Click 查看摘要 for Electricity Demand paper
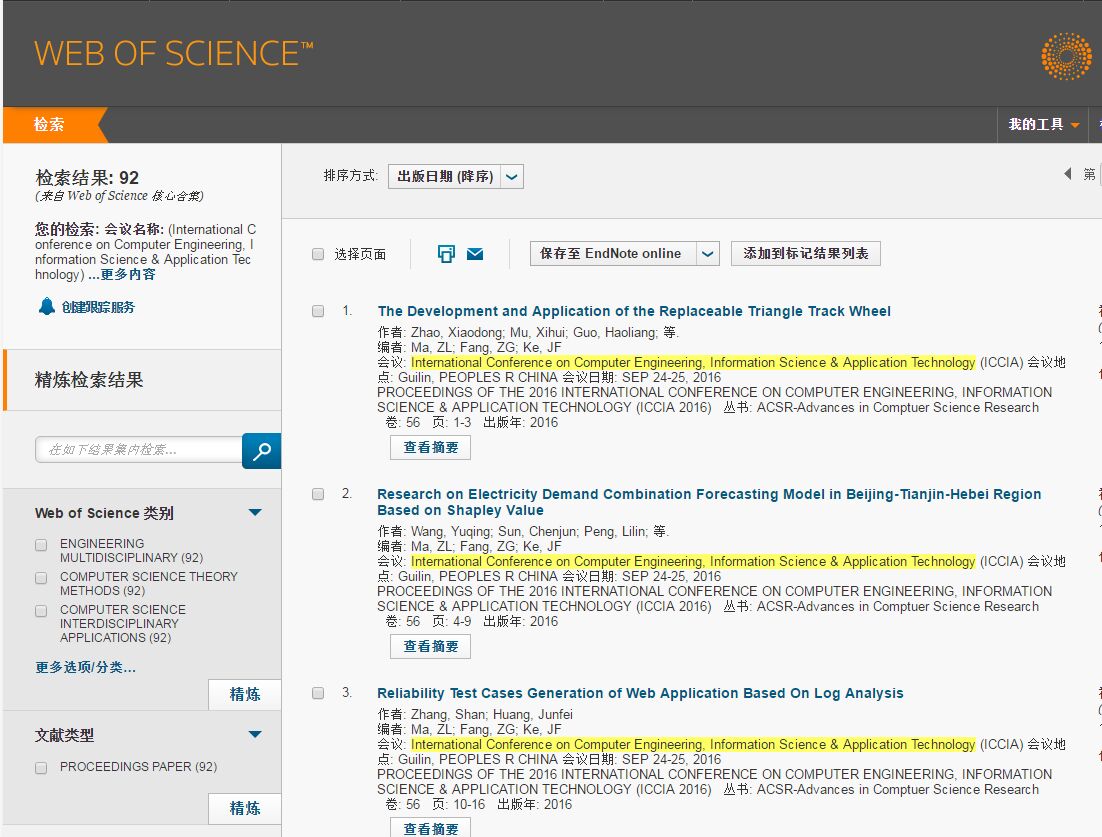This screenshot has width=1102, height=837. 430,647
